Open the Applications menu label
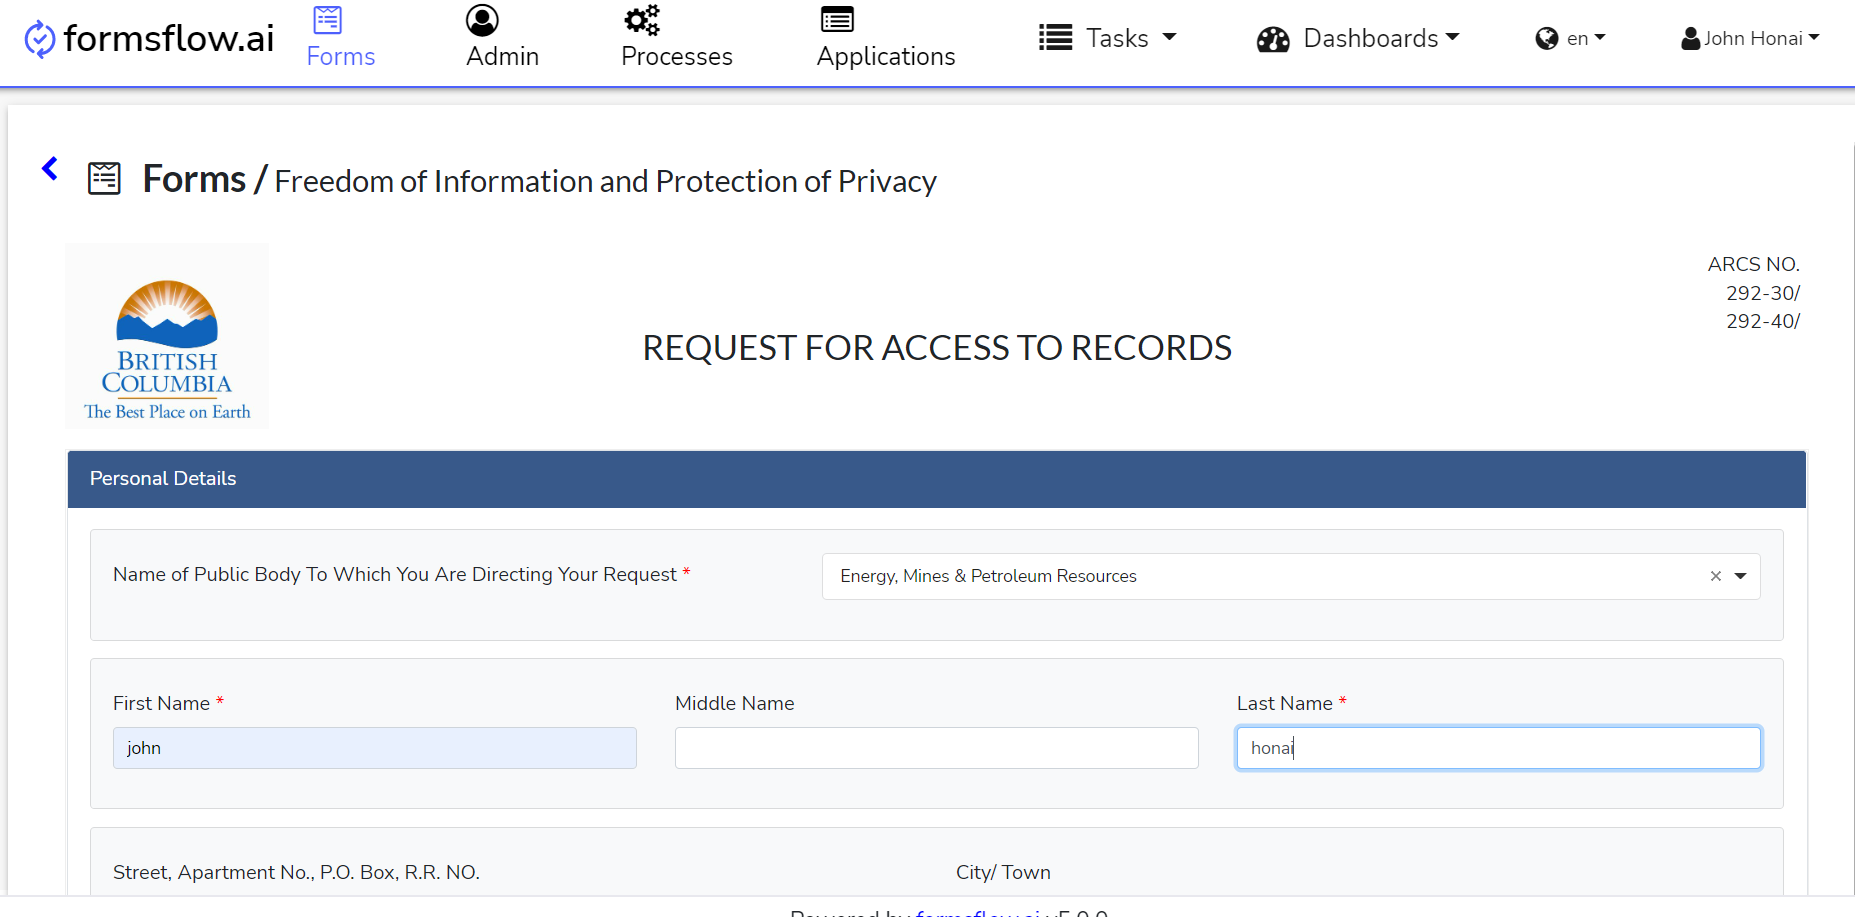The width and height of the screenshot is (1855, 917). tap(886, 57)
